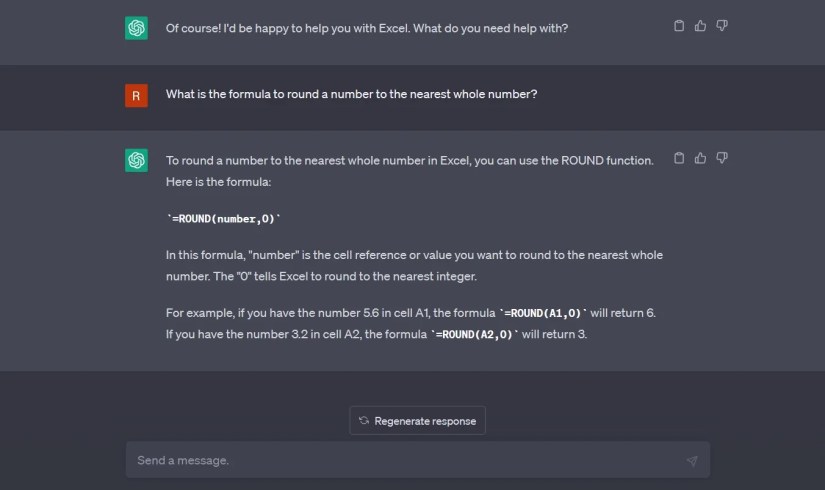Click the paragraph explaining the "number" argument
The image size is (825, 490).
[414, 265]
